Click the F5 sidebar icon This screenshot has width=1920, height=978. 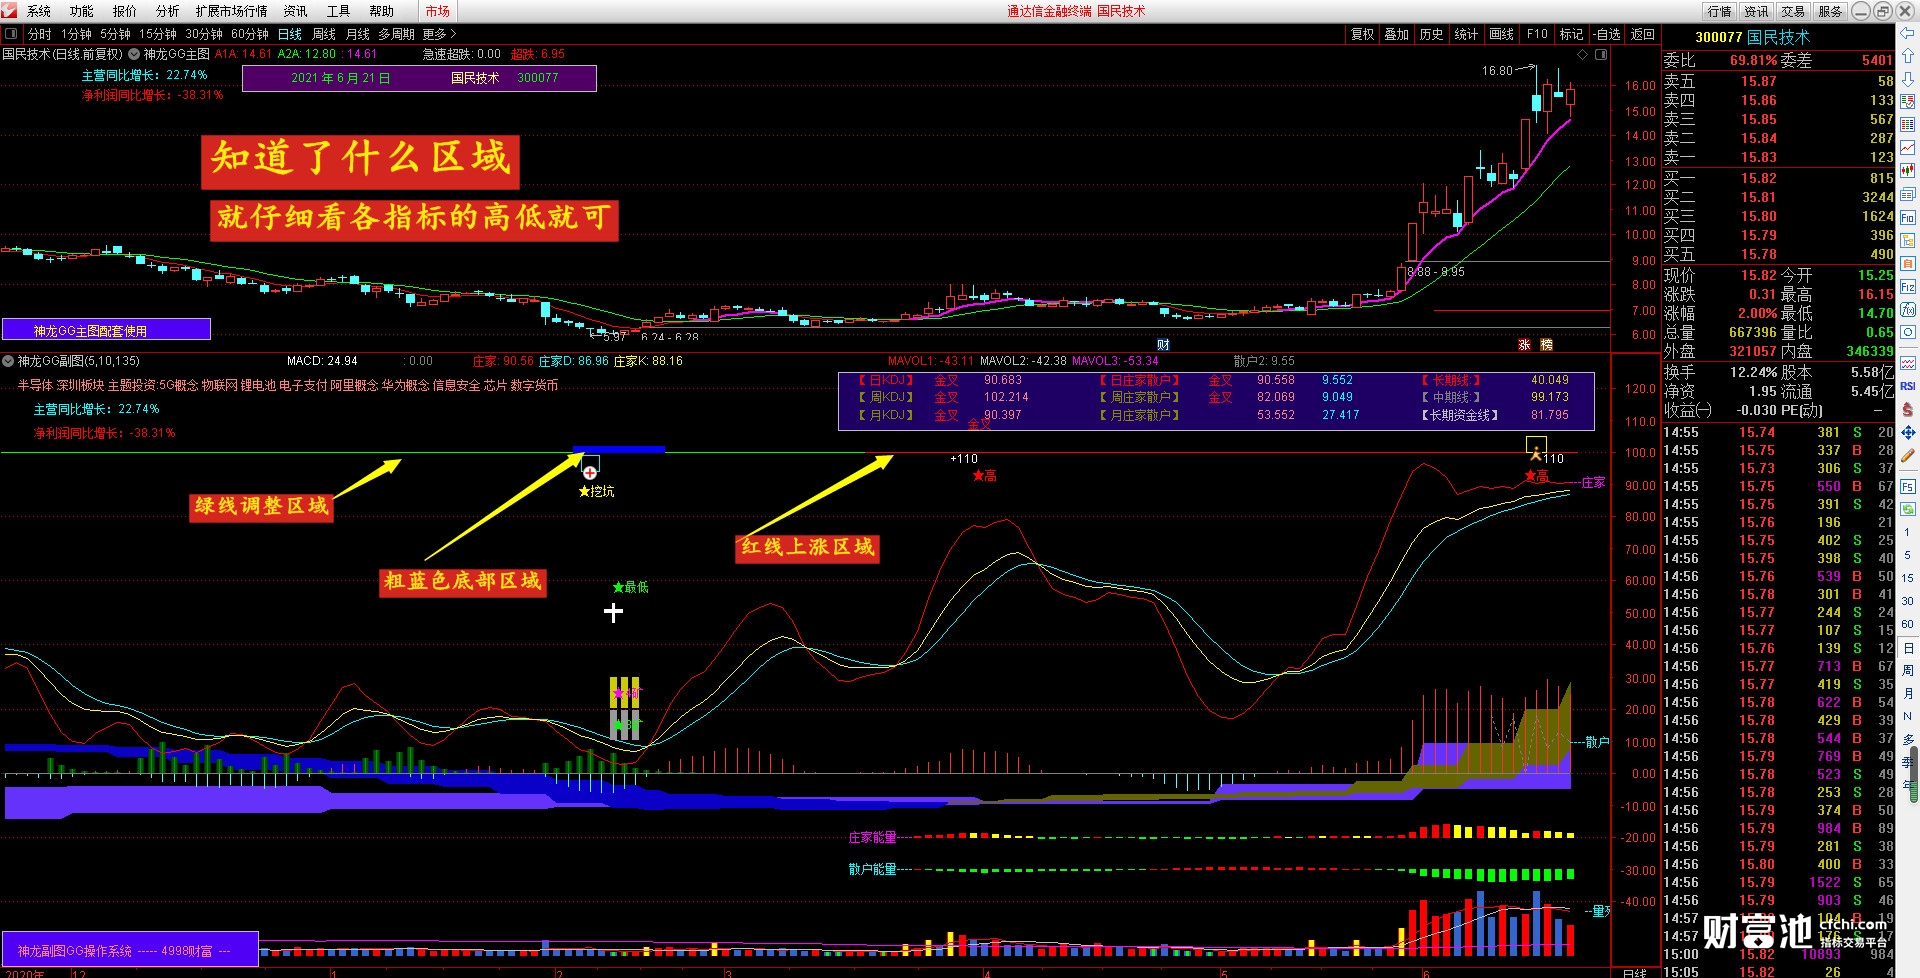1908,486
